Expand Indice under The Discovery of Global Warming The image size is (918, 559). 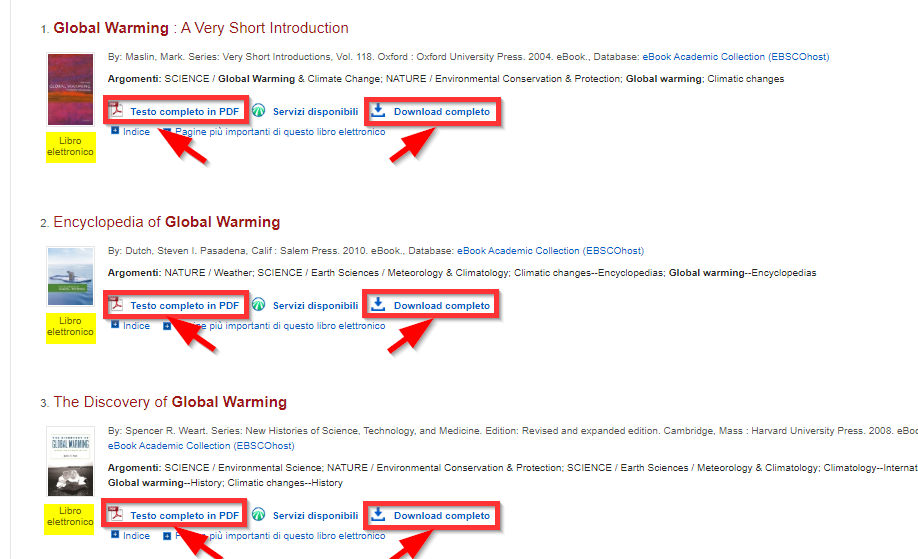pos(116,535)
